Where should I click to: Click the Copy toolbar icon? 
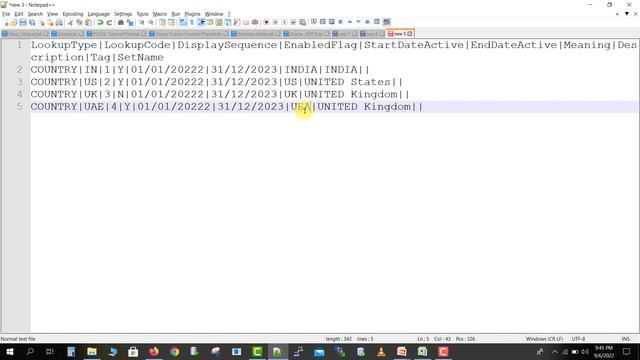79,22
